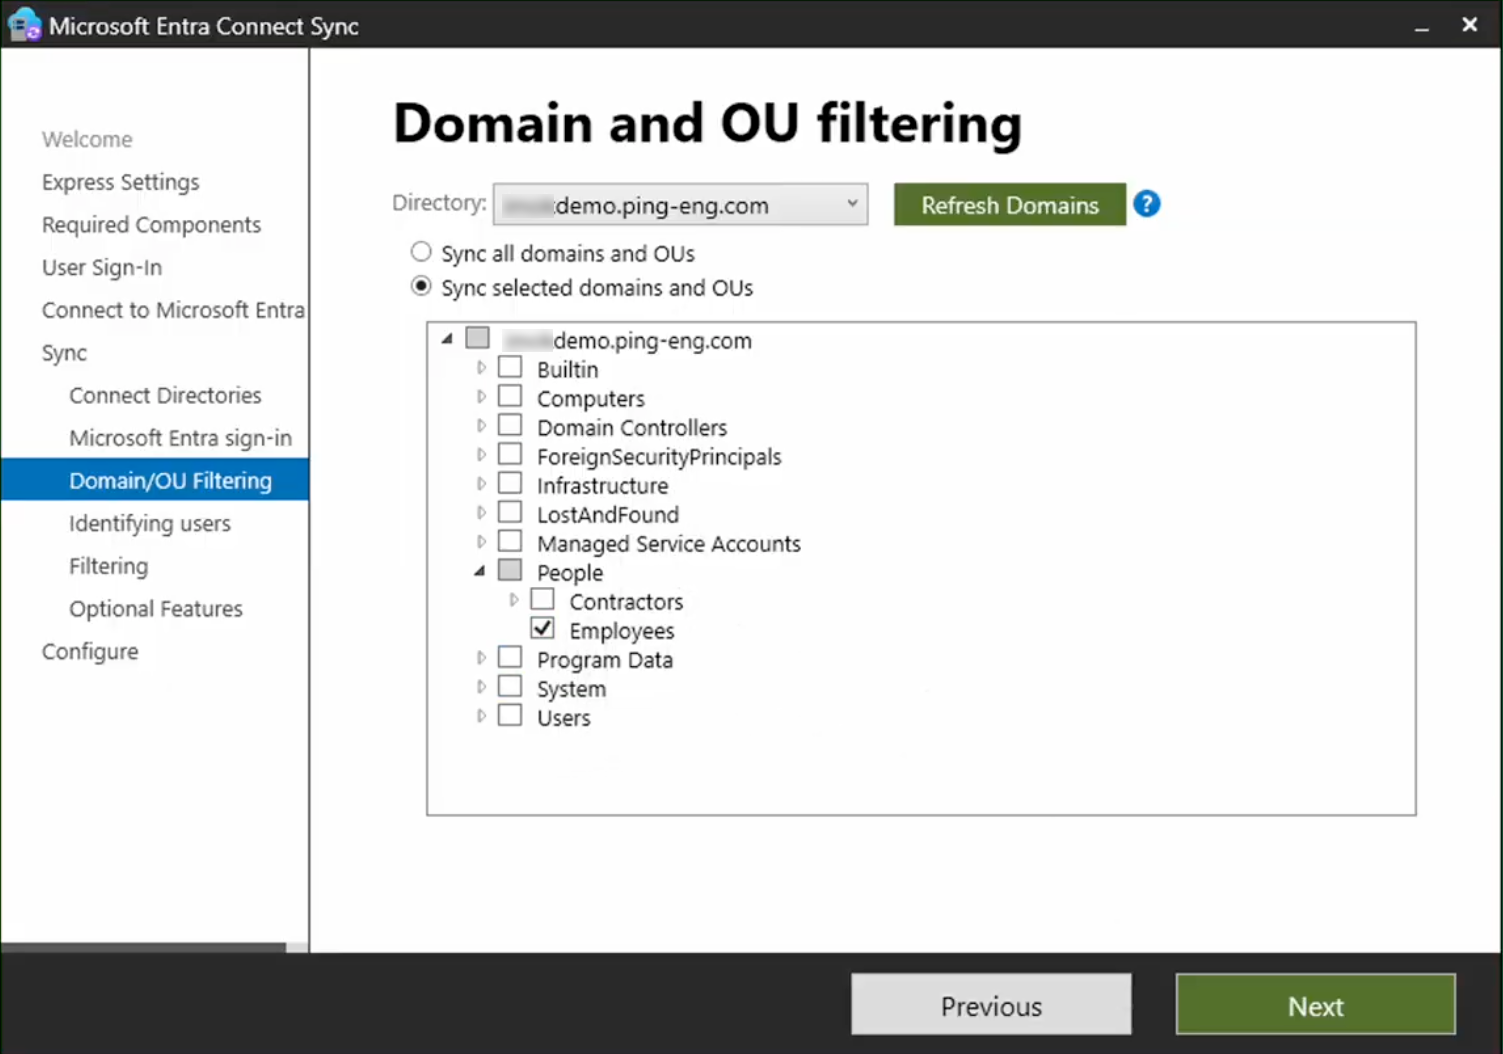The height and width of the screenshot is (1054, 1503).
Task: Select the Welcome step in the sidebar
Action: [x=87, y=139]
